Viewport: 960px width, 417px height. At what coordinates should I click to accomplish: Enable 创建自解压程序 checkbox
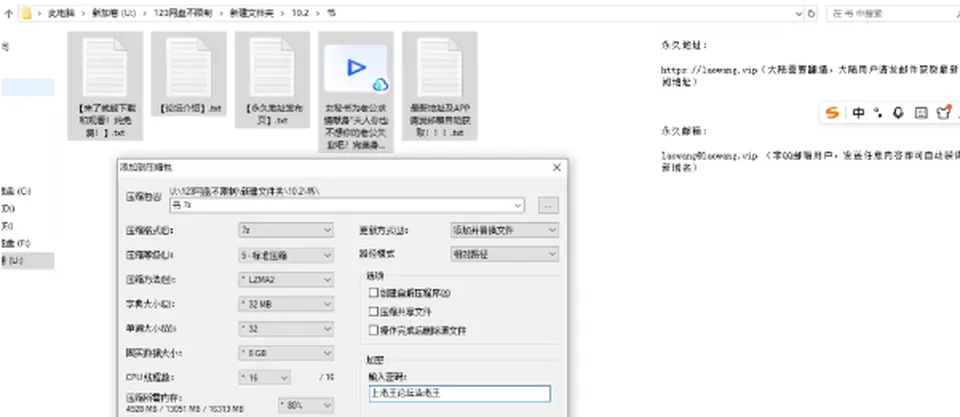click(x=373, y=293)
